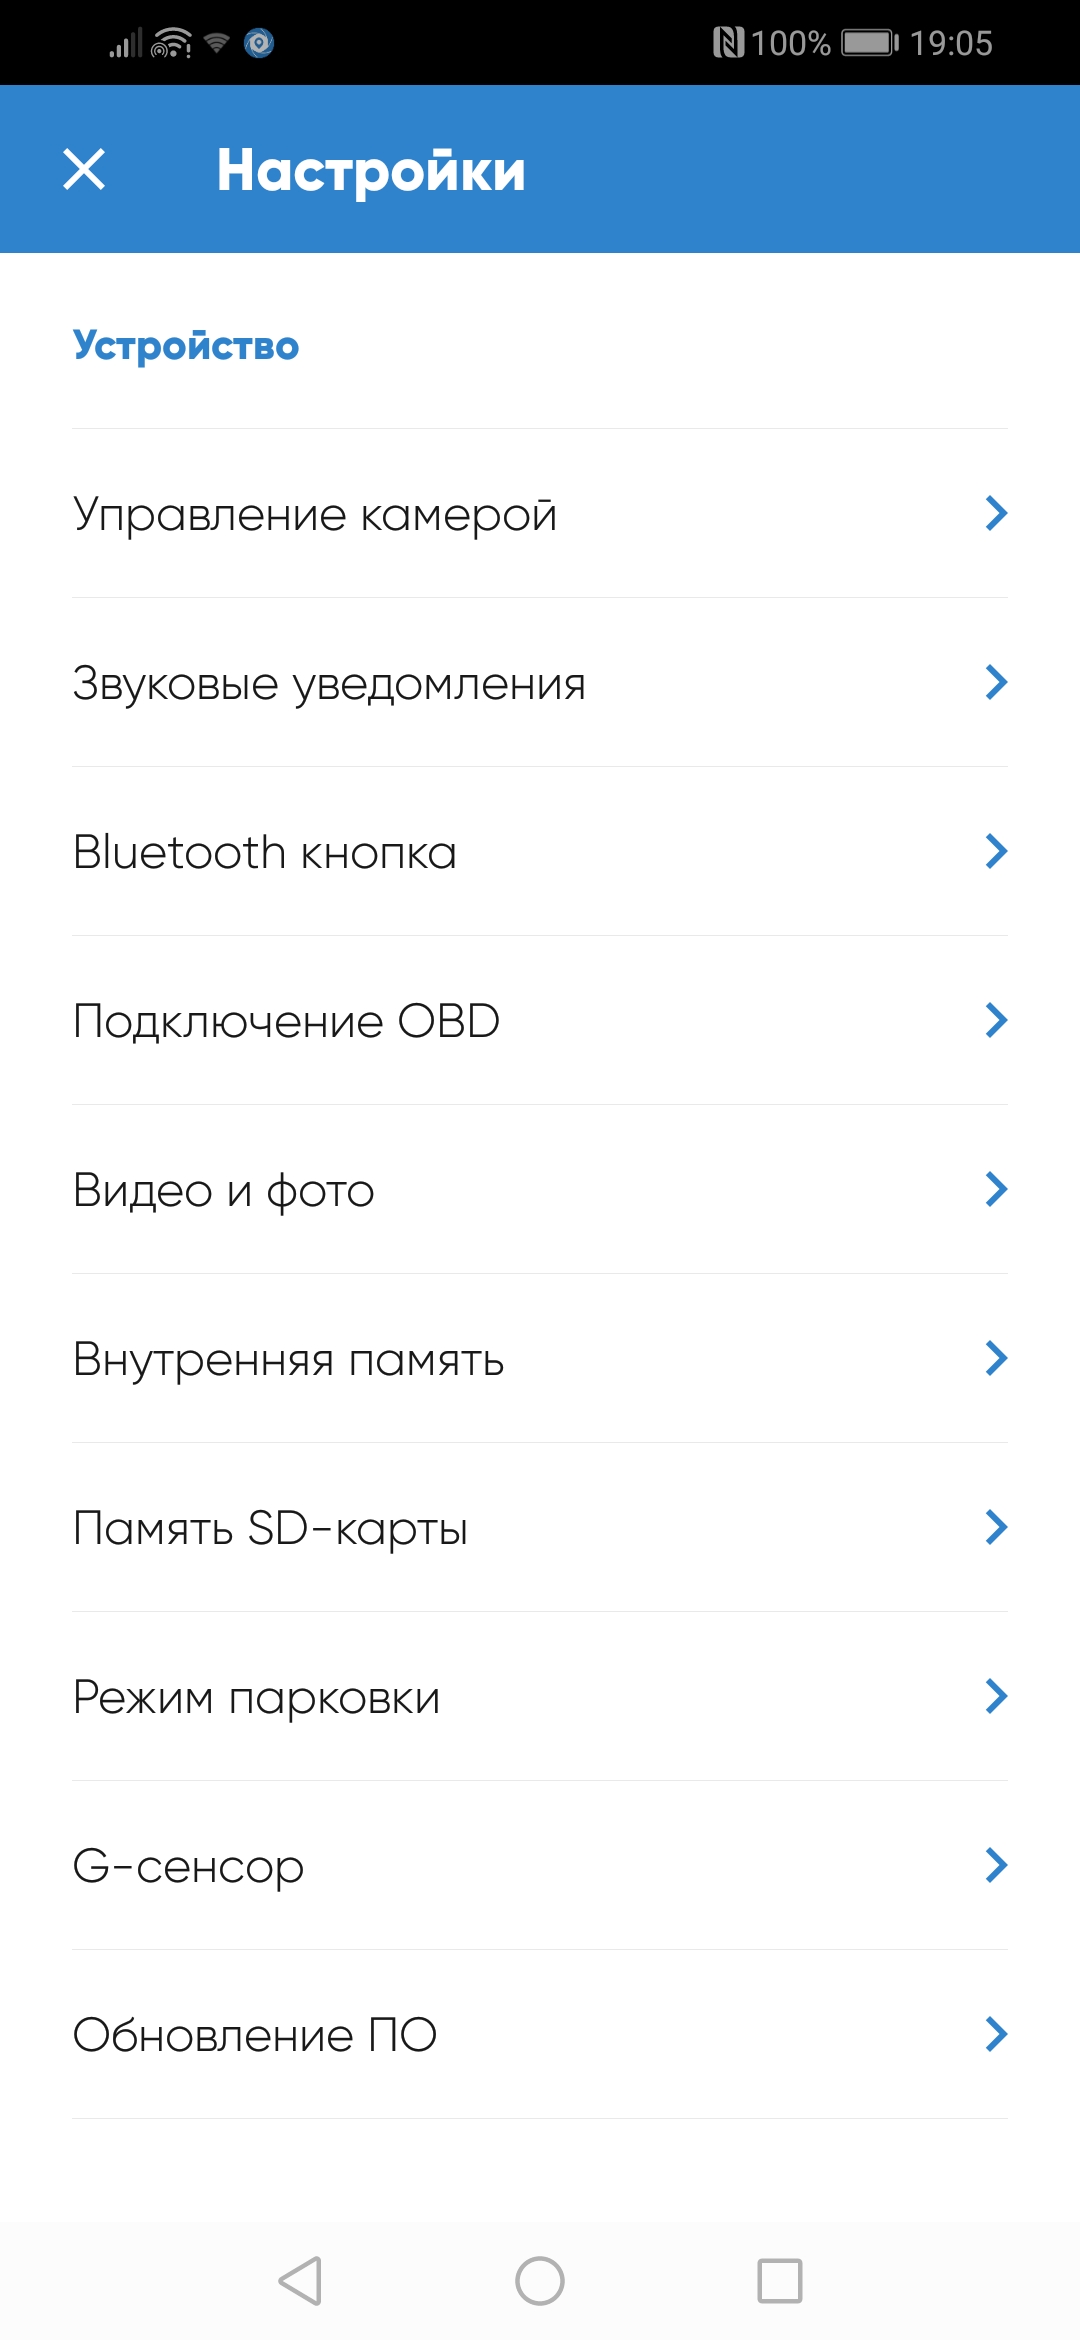Expand chevron beside Внутренняя память
Viewport: 1080px width, 2340px height.
996,1359
